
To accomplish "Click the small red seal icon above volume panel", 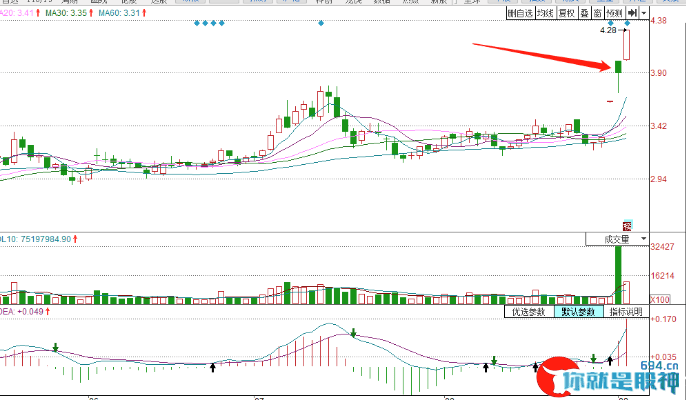I will [627, 226].
